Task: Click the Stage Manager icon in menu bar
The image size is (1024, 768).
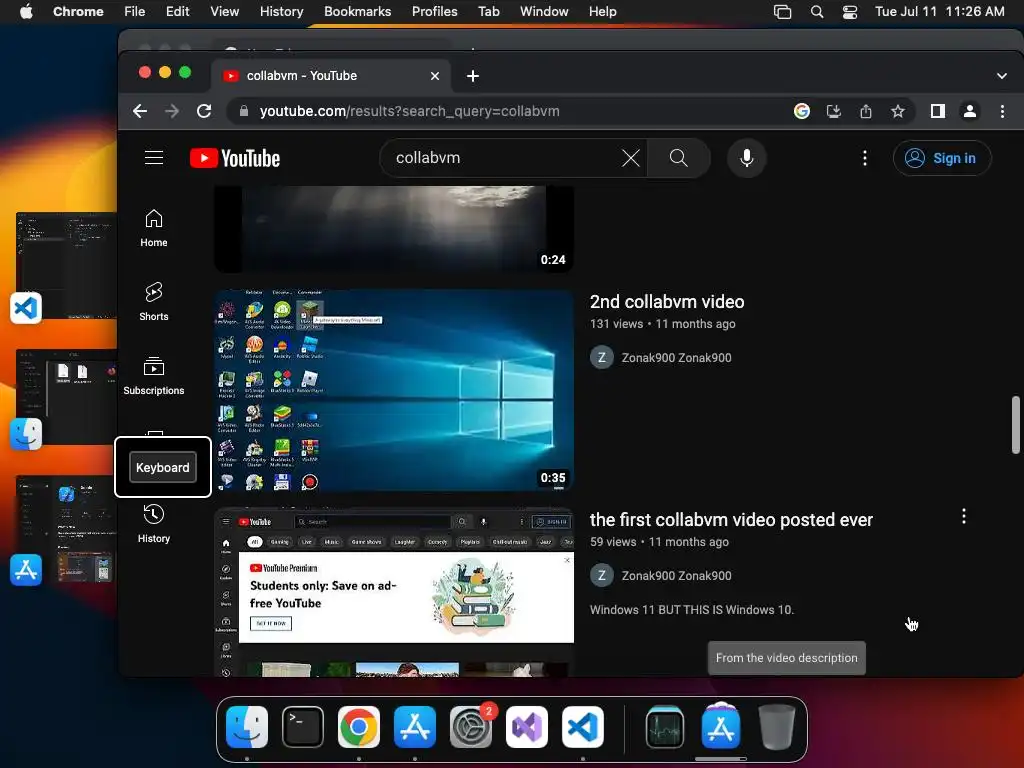Action: [x=782, y=11]
